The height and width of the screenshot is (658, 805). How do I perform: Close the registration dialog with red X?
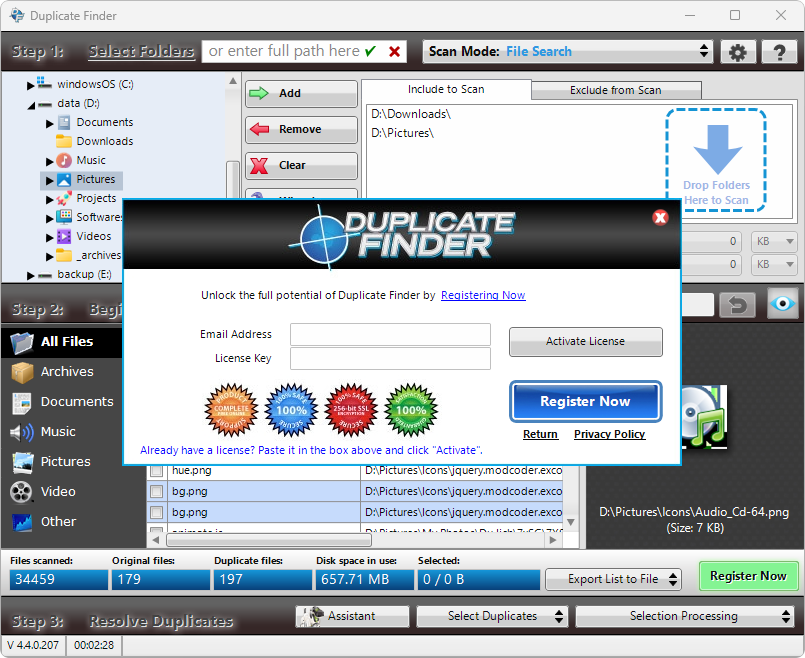click(660, 218)
